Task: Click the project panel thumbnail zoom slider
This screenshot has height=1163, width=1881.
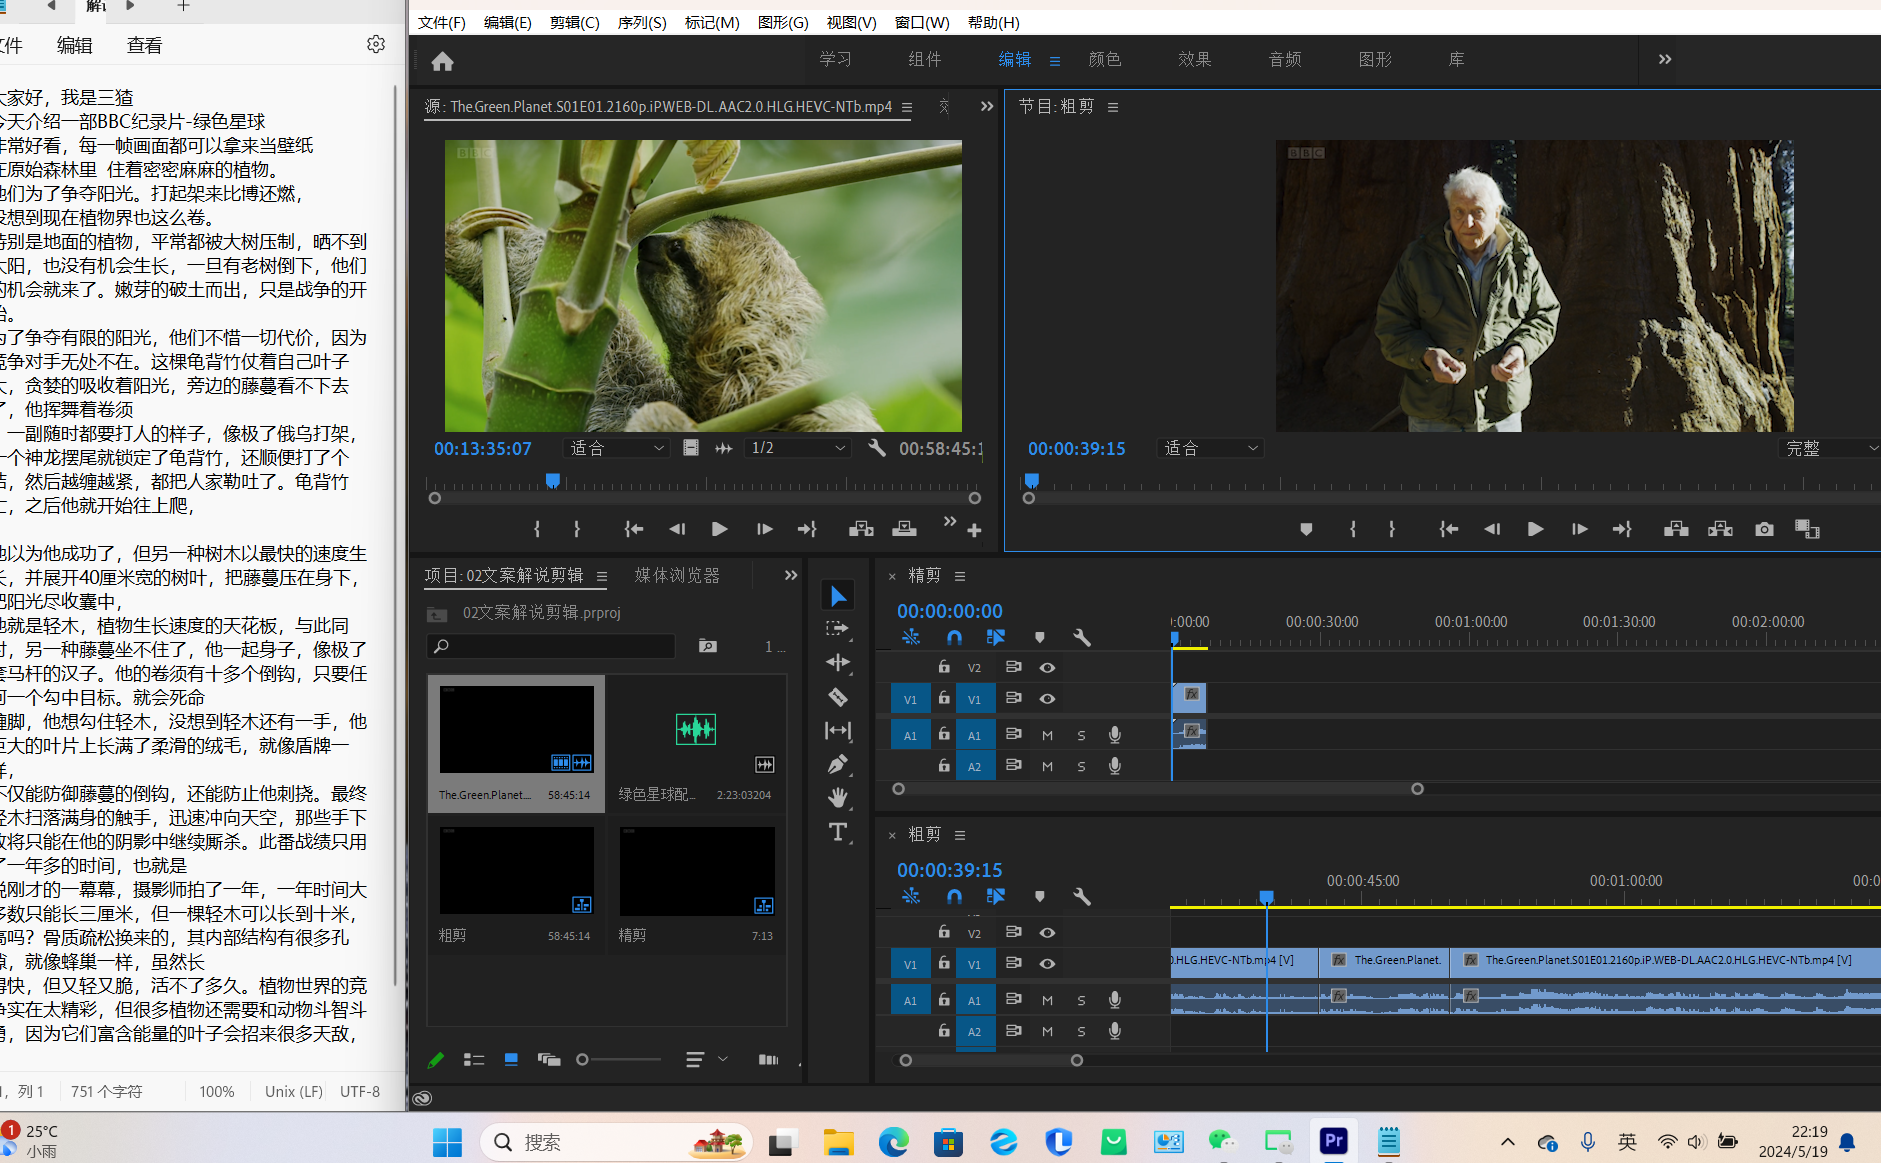Action: [583, 1060]
